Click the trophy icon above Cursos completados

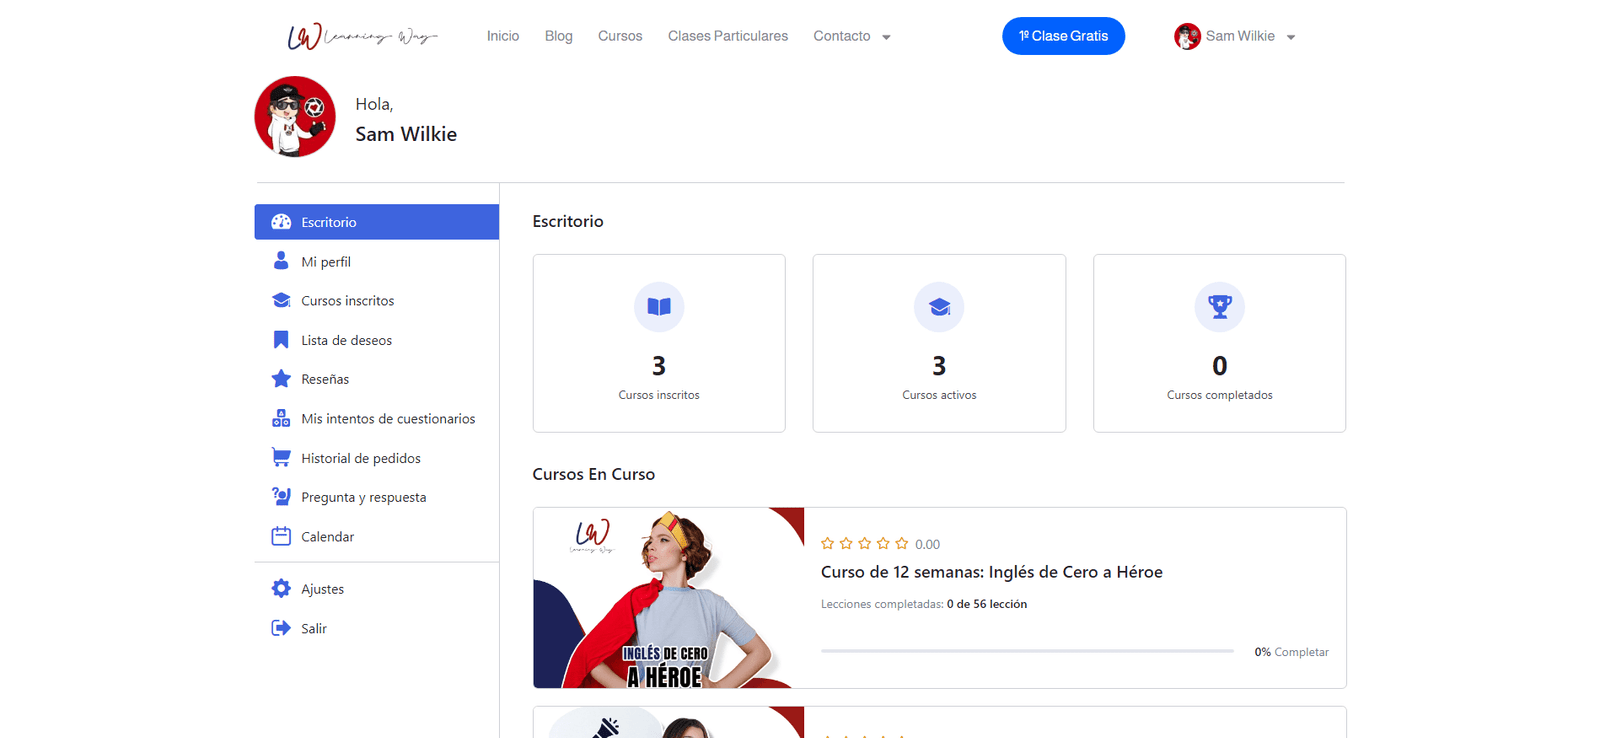point(1220,307)
